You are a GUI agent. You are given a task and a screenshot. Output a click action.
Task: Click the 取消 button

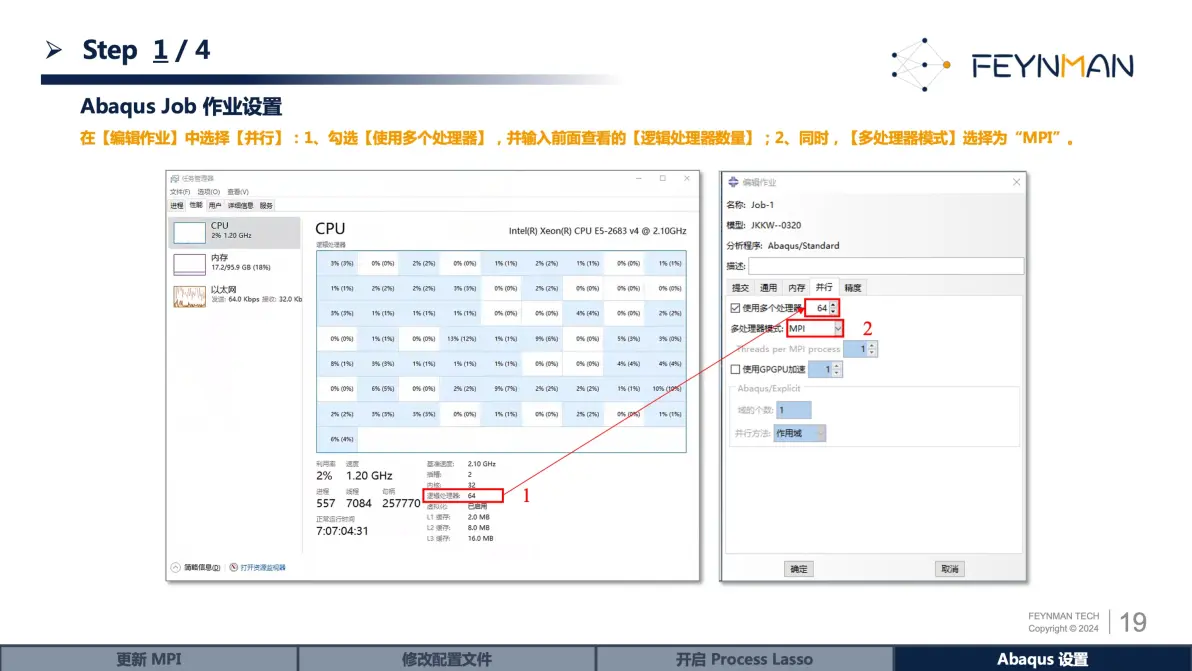tap(949, 569)
